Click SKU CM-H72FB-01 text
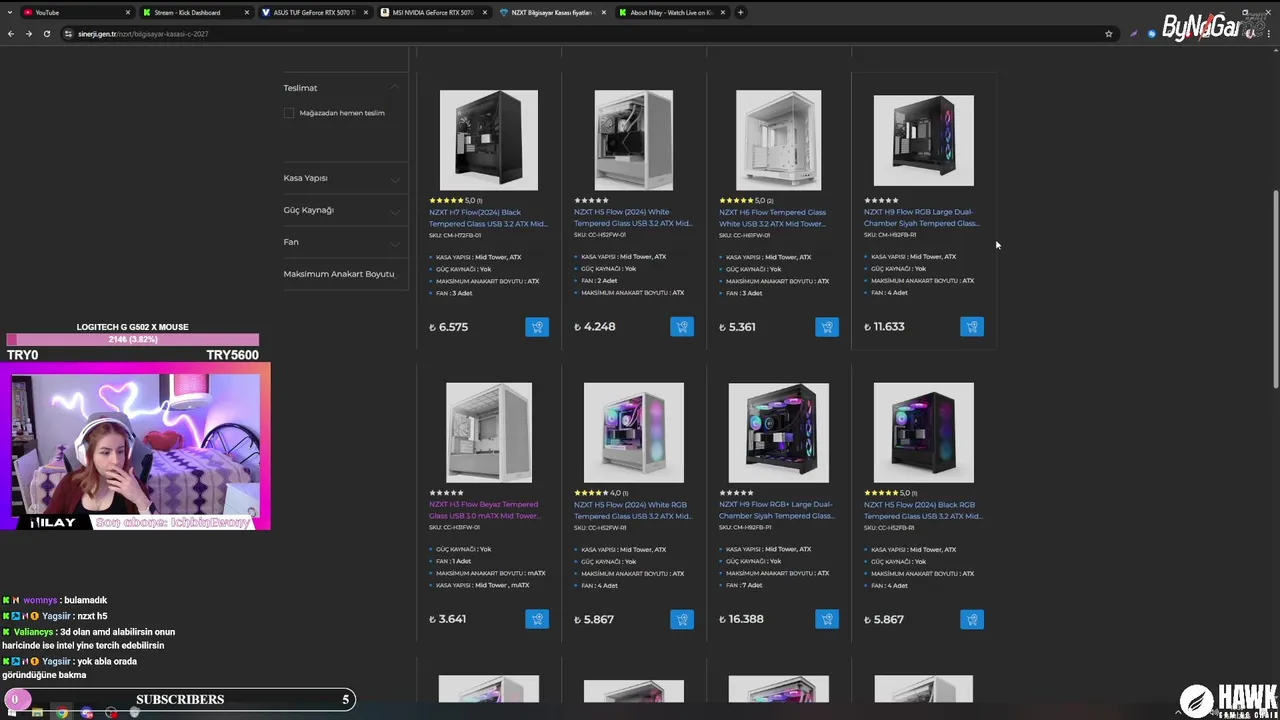This screenshot has height=720, width=1280. [x=455, y=236]
